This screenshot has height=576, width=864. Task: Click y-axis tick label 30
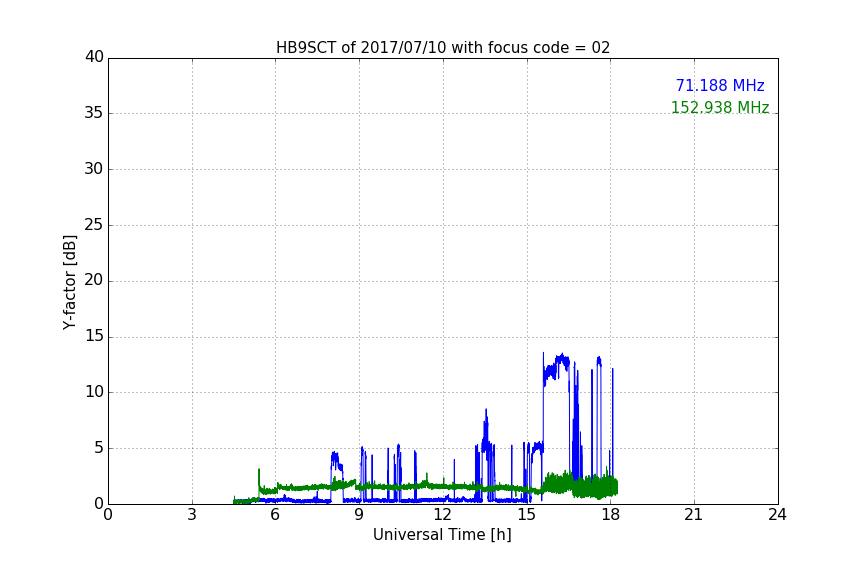tap(94, 169)
